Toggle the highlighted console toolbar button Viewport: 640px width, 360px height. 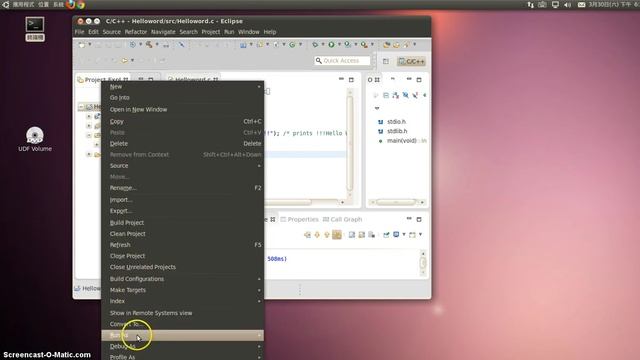[337, 235]
